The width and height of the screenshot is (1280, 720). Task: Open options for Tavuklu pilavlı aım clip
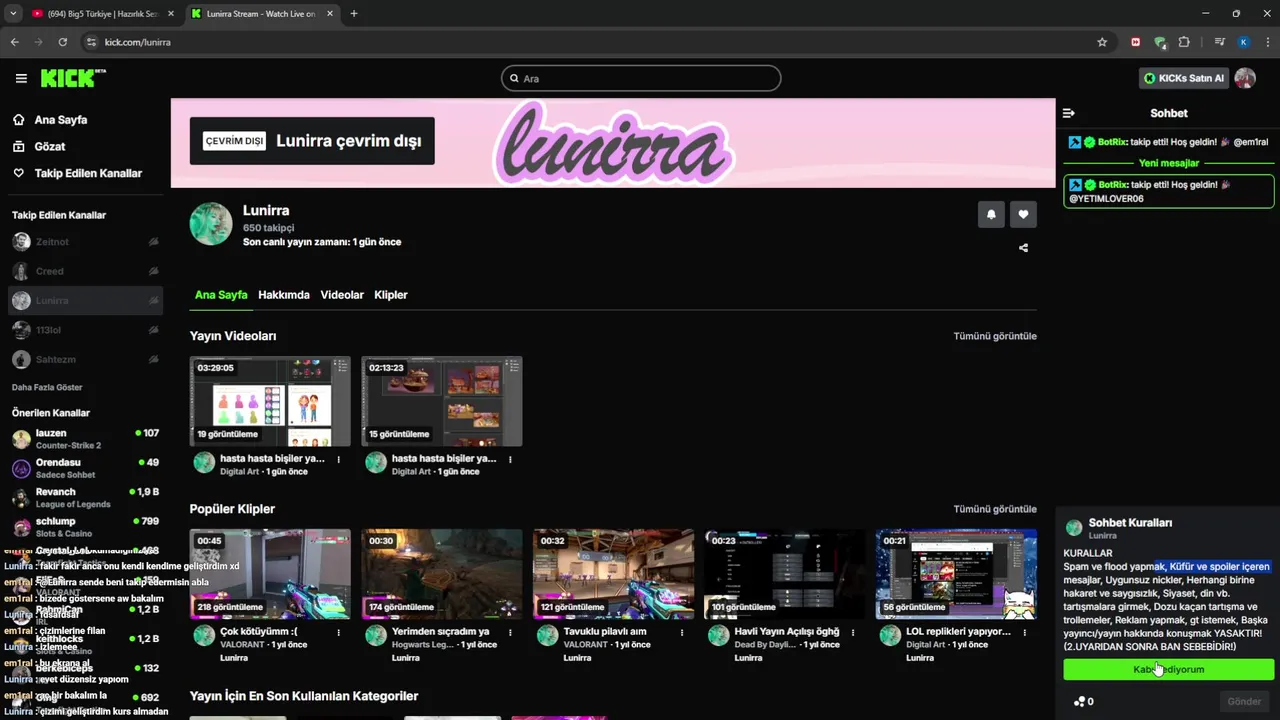(x=682, y=633)
